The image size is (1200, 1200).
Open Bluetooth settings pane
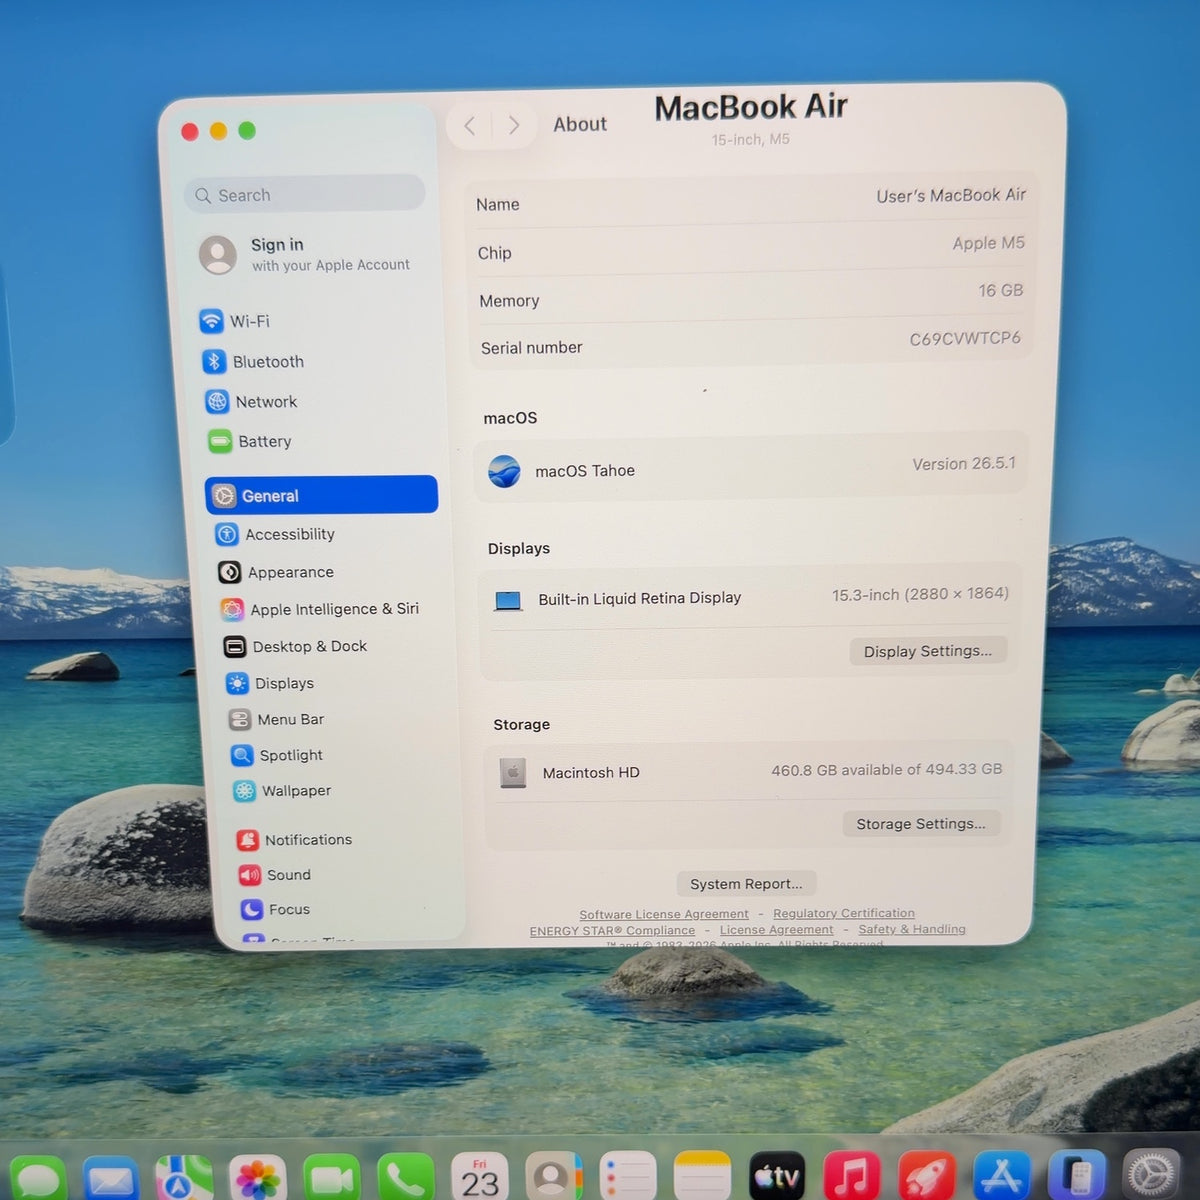[x=254, y=361]
